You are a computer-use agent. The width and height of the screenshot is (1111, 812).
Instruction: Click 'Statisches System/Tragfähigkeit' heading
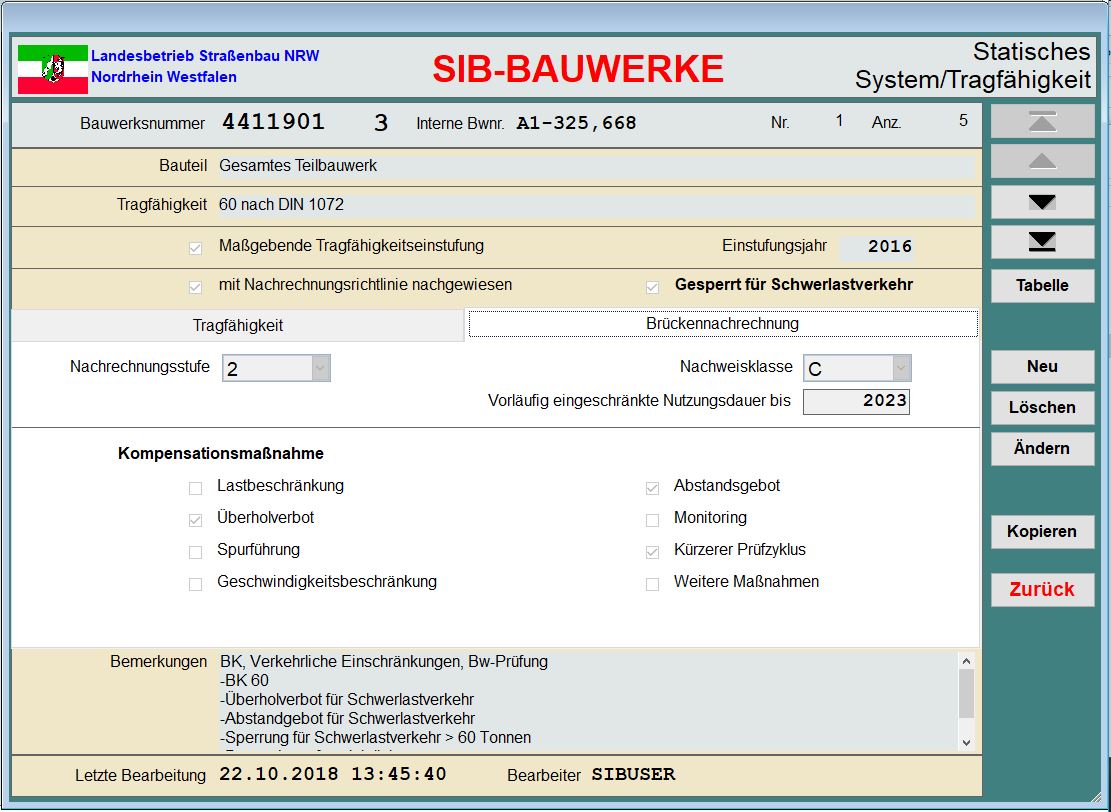pyautogui.click(x=973, y=66)
